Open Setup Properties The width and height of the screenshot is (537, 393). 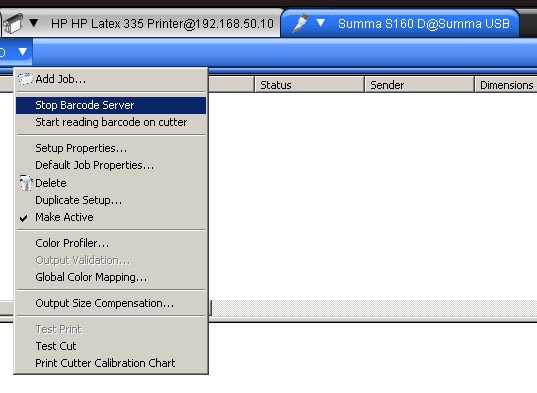tap(111, 148)
